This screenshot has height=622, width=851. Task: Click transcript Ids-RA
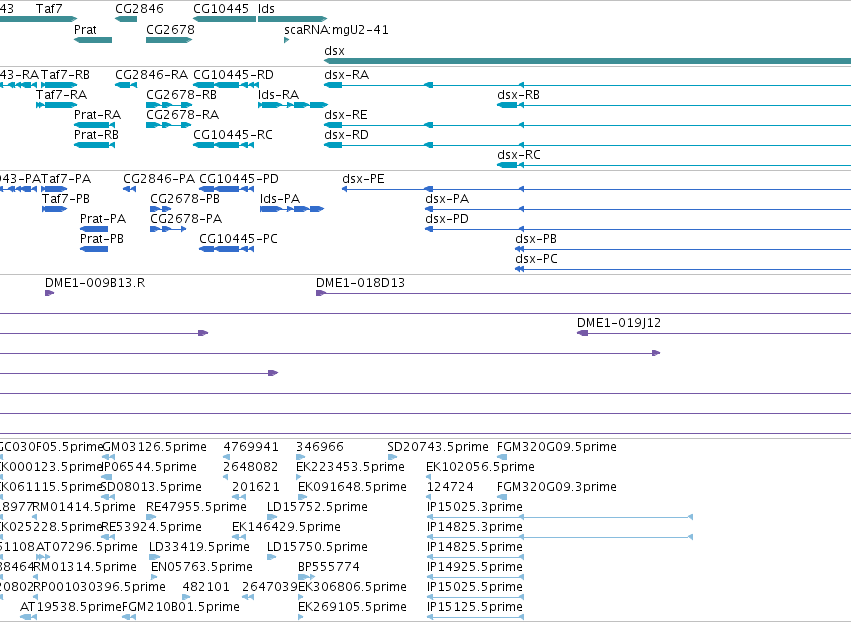(278, 95)
